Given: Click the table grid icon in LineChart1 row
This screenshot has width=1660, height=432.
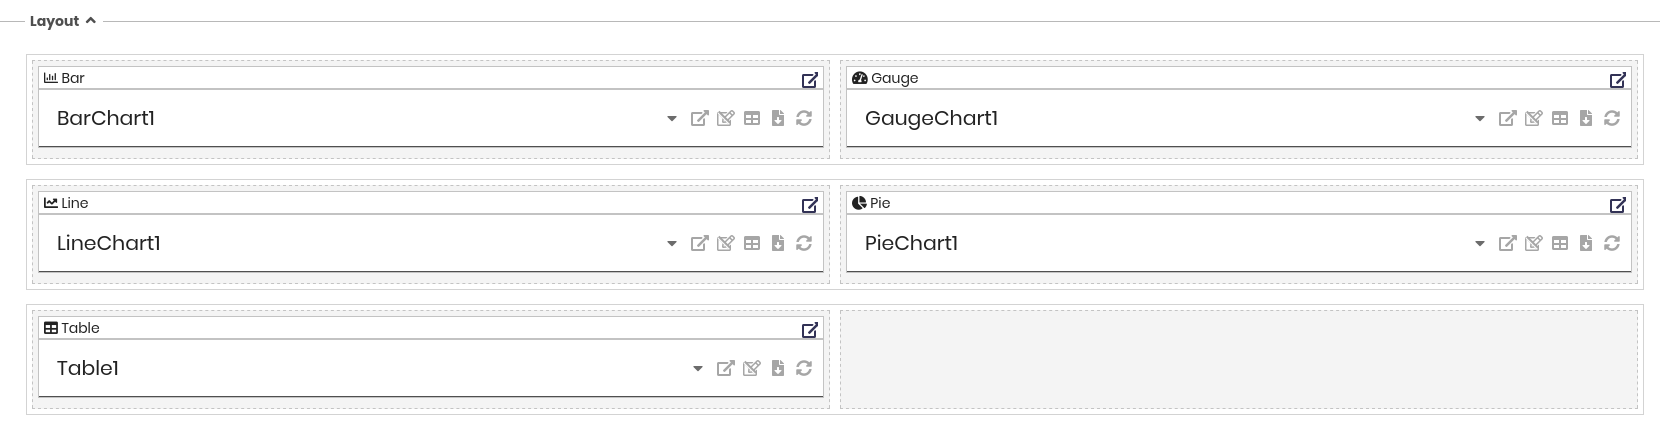Looking at the screenshot, I should coord(752,243).
